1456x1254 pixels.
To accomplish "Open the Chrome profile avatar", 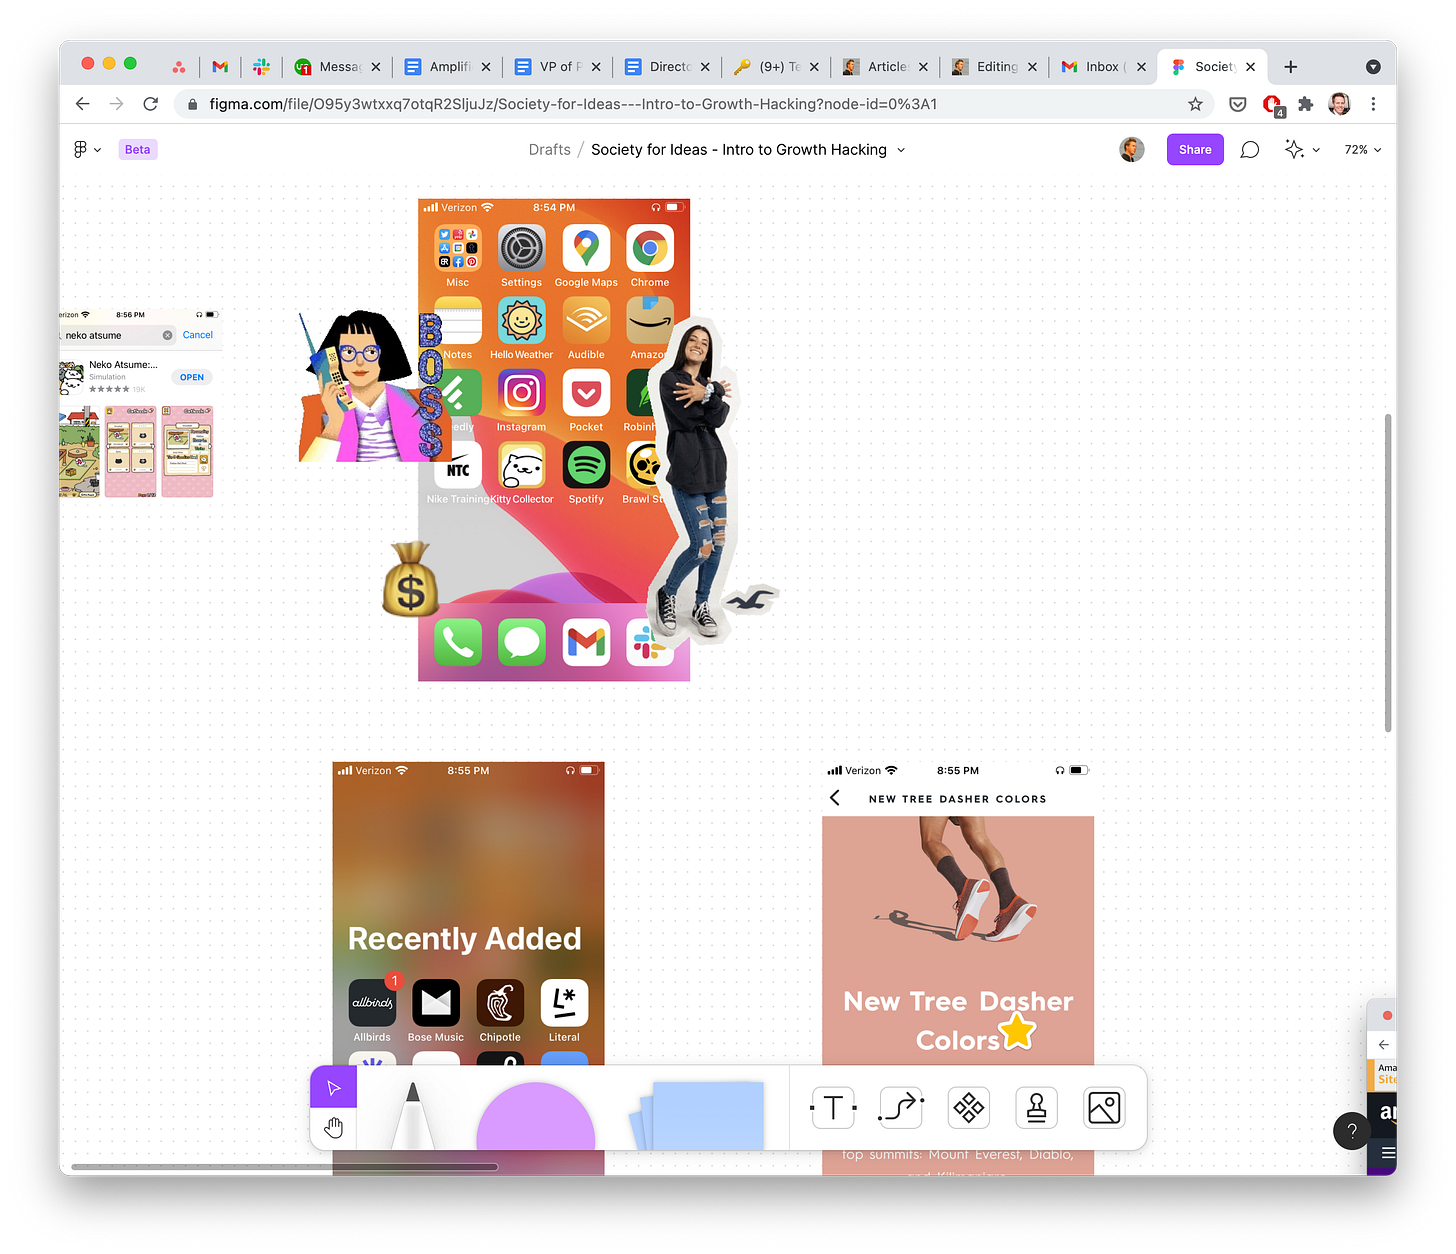I will tap(1339, 104).
